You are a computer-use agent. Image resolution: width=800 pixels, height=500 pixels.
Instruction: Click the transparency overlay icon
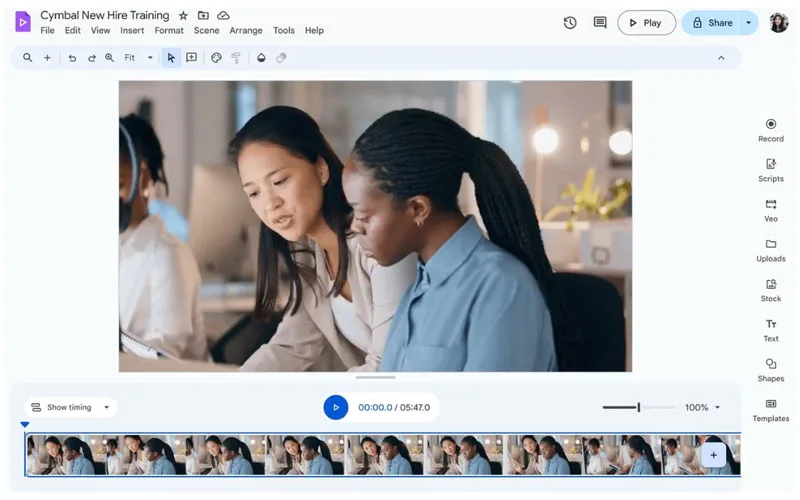pos(281,58)
